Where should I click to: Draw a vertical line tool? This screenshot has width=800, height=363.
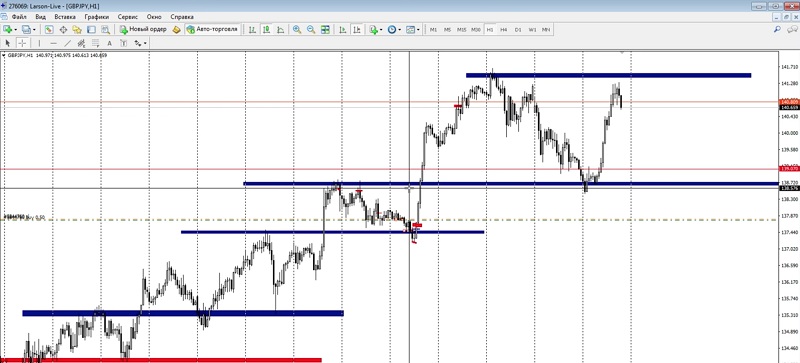coord(39,43)
